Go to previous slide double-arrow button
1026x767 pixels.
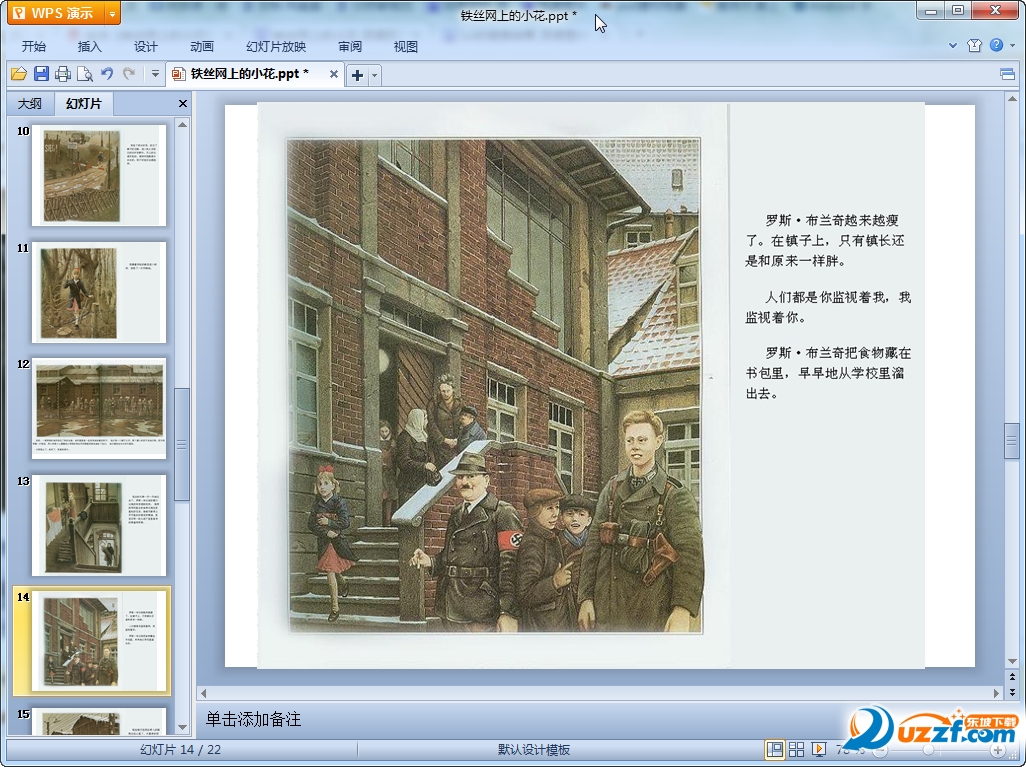click(1012, 677)
